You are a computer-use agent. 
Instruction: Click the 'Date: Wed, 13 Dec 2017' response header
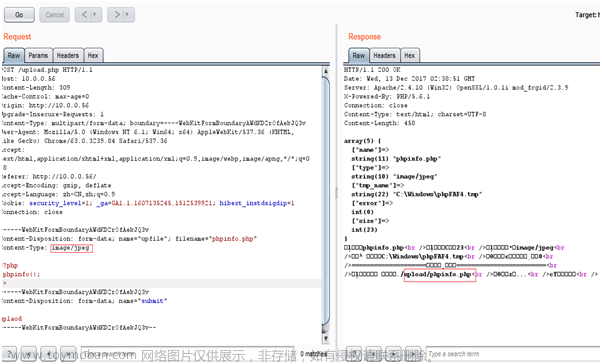click(409, 79)
